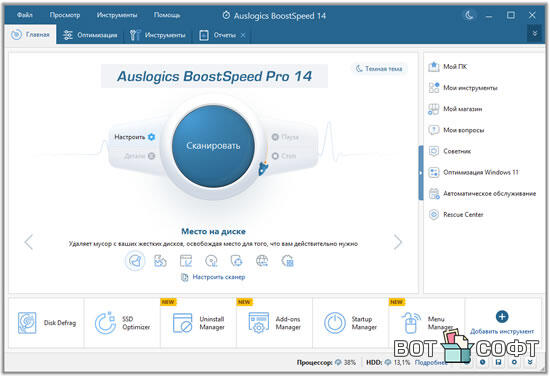
Task: Select the window-with-checkmark scan category icon
Action: pos(186,261)
